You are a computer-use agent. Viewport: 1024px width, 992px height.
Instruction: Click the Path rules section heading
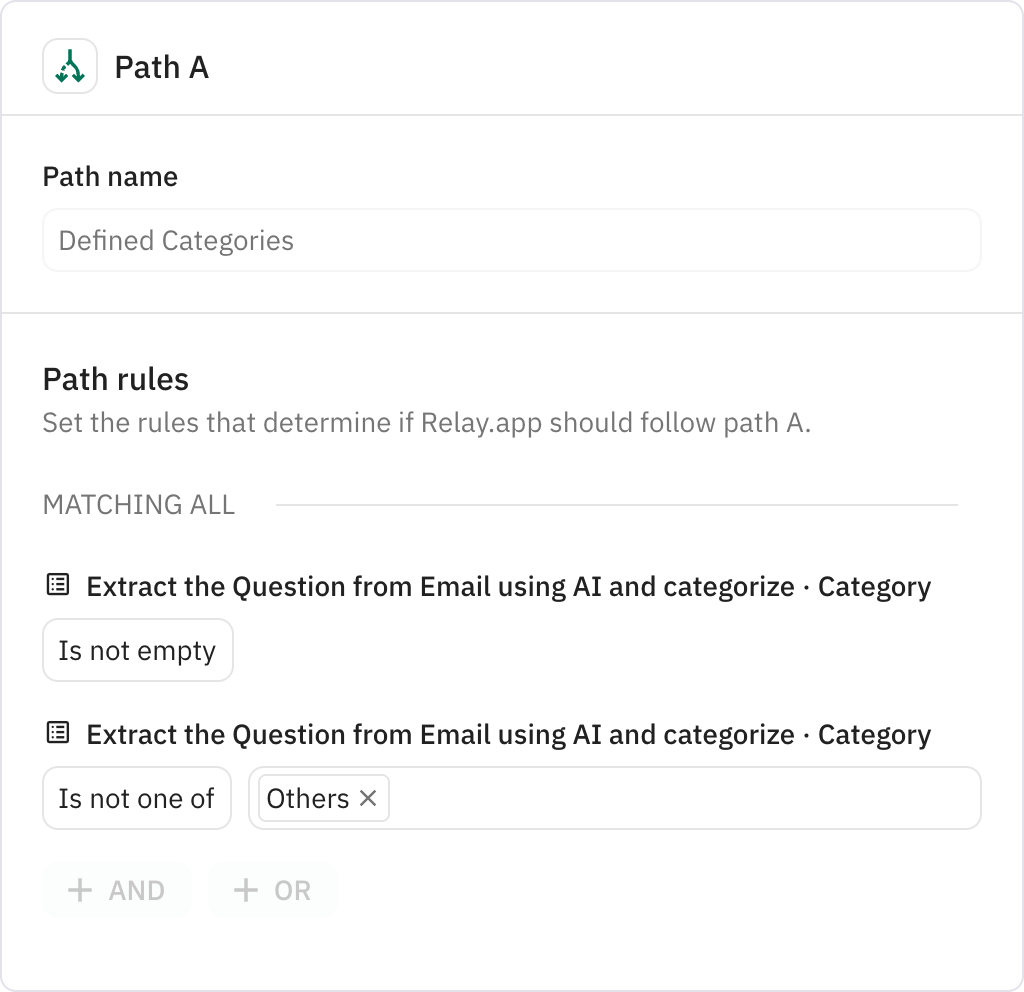[115, 379]
